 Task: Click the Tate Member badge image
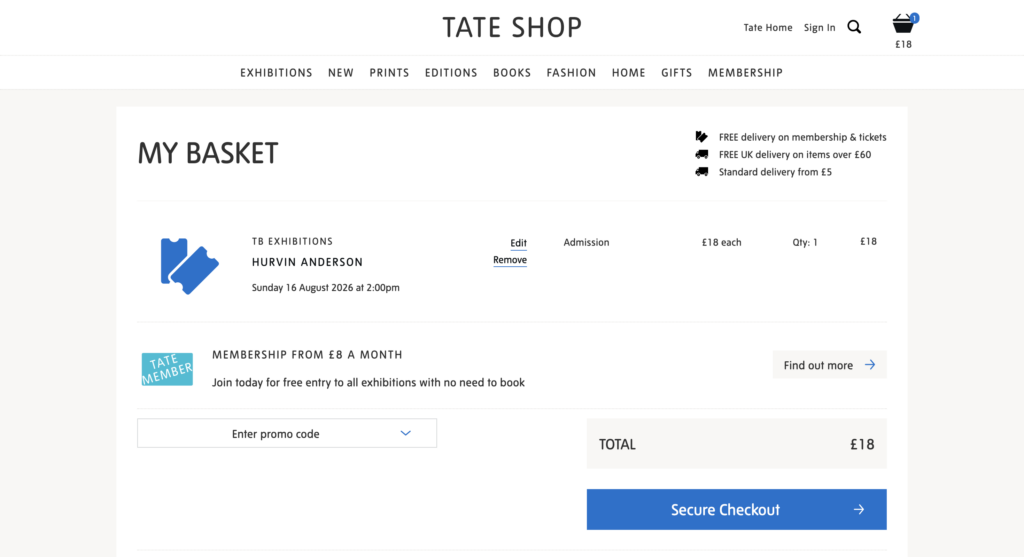[167, 369]
